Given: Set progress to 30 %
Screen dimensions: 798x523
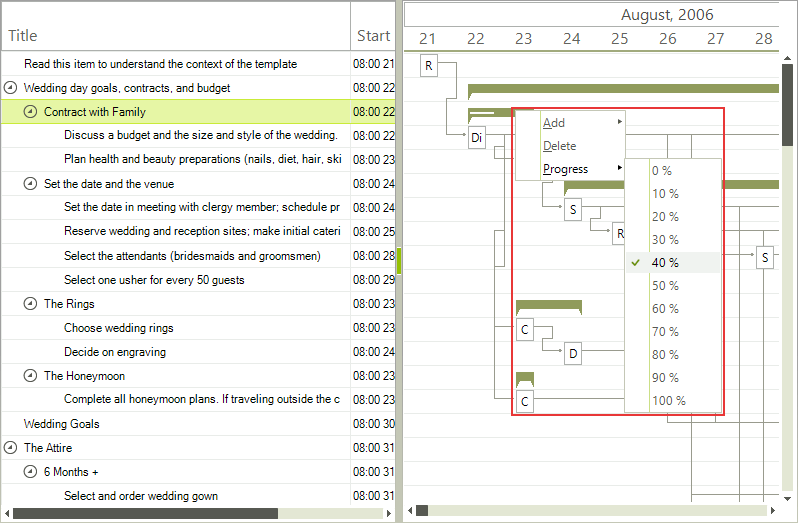Looking at the screenshot, I should [x=672, y=239].
